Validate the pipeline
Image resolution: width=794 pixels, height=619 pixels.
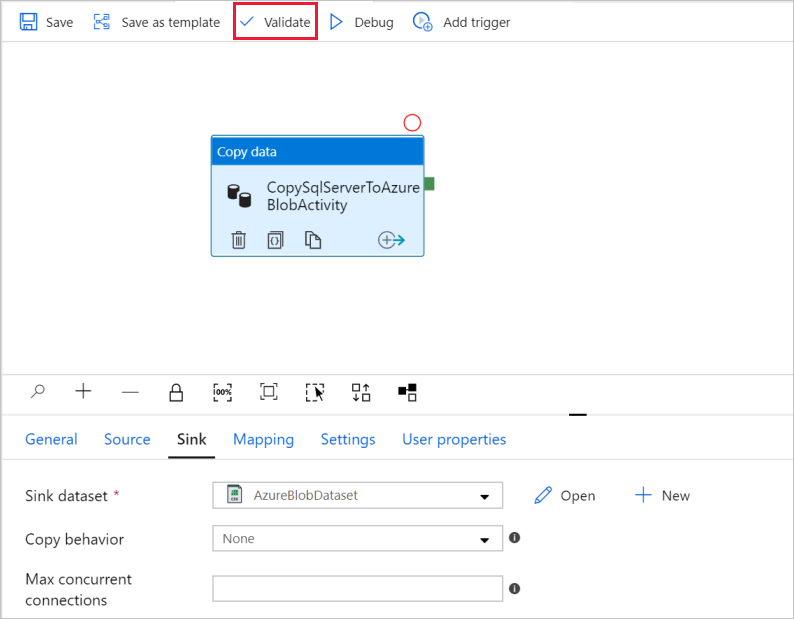[275, 22]
